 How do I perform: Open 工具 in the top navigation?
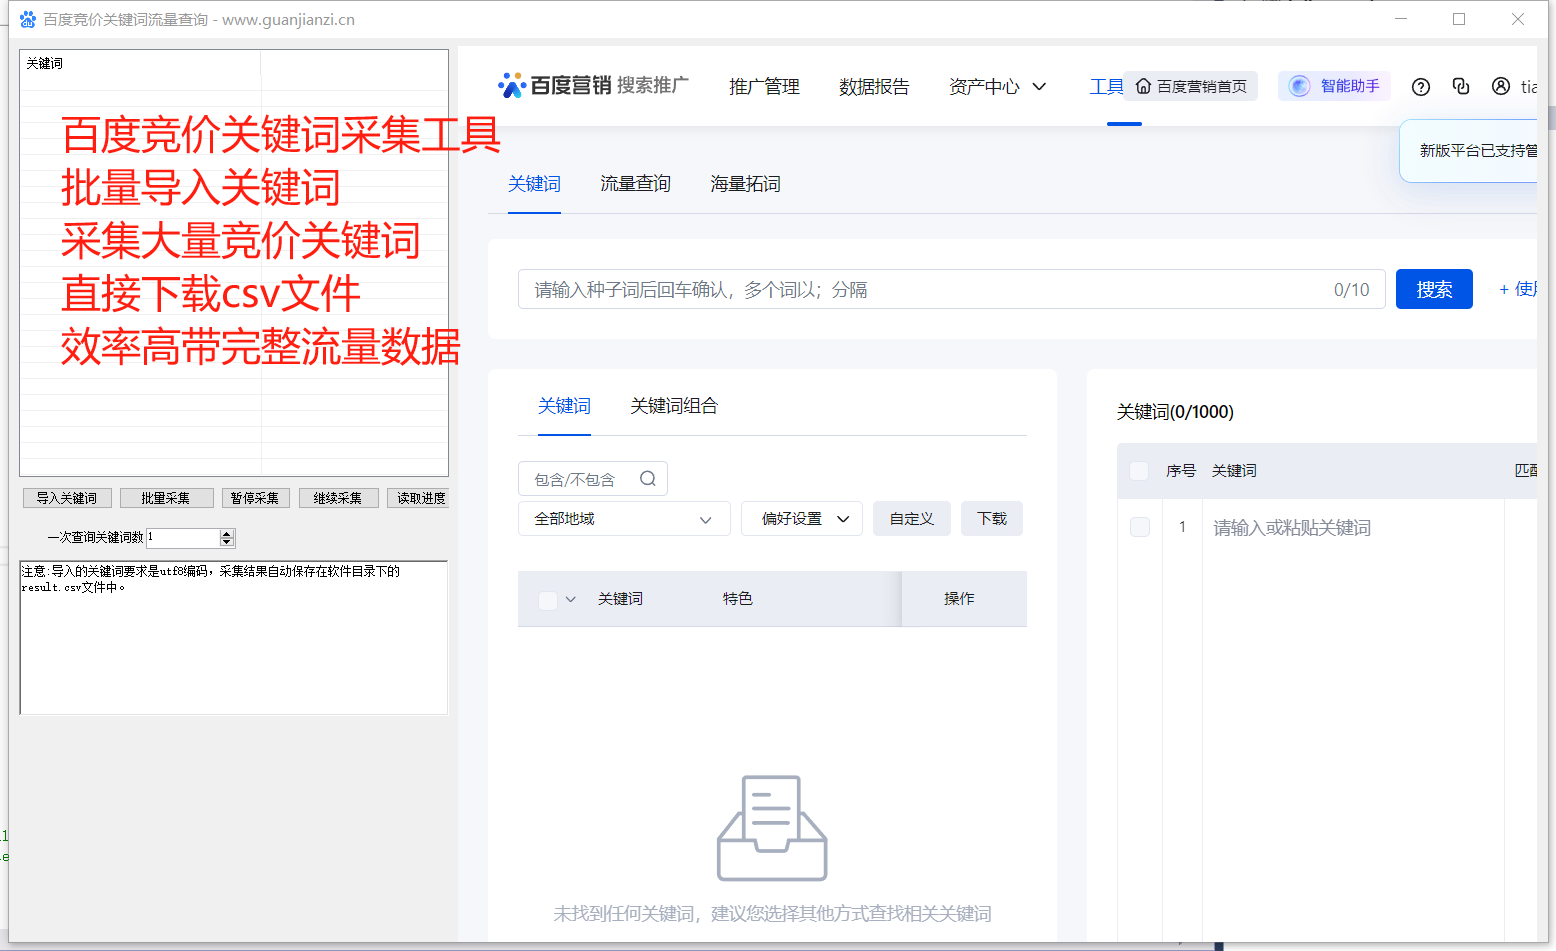pyautogui.click(x=1106, y=87)
